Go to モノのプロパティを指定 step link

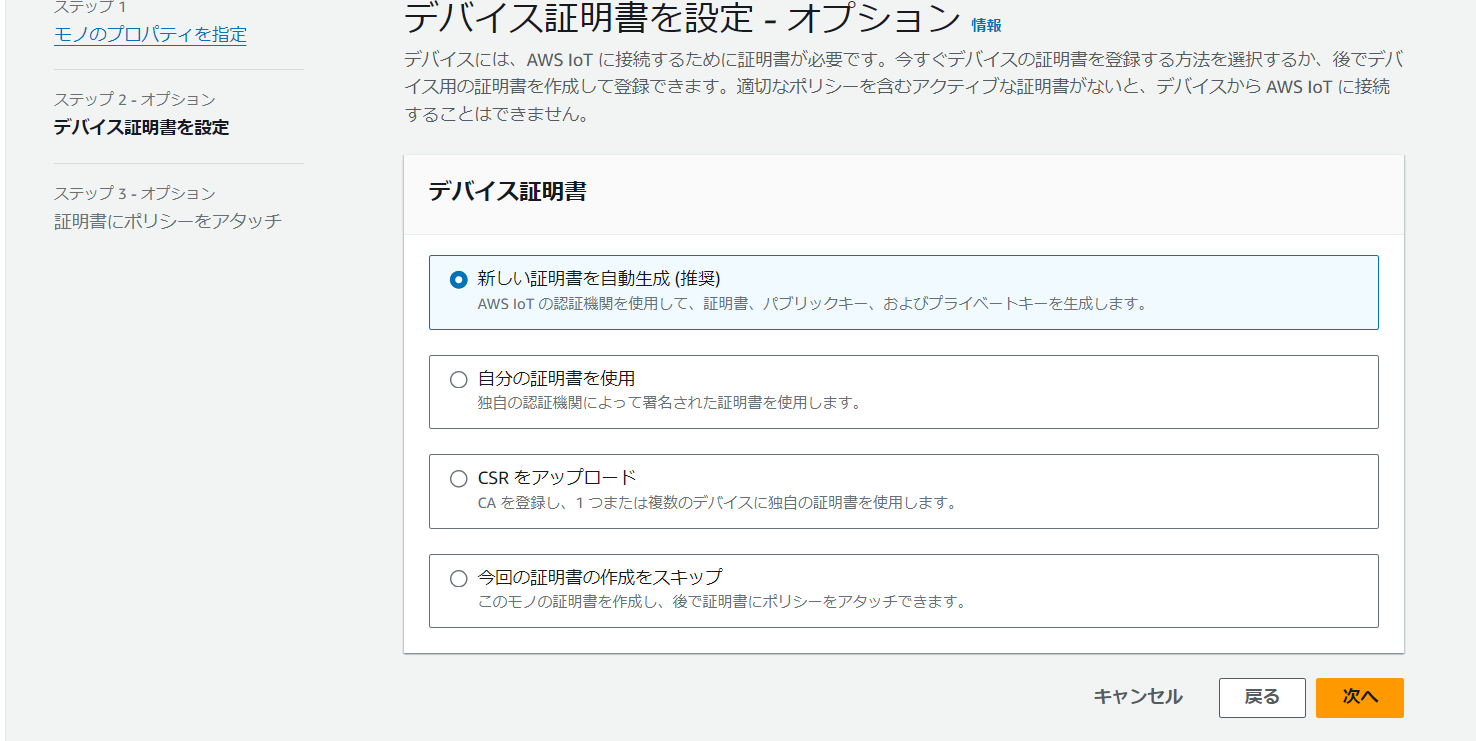tap(150, 35)
